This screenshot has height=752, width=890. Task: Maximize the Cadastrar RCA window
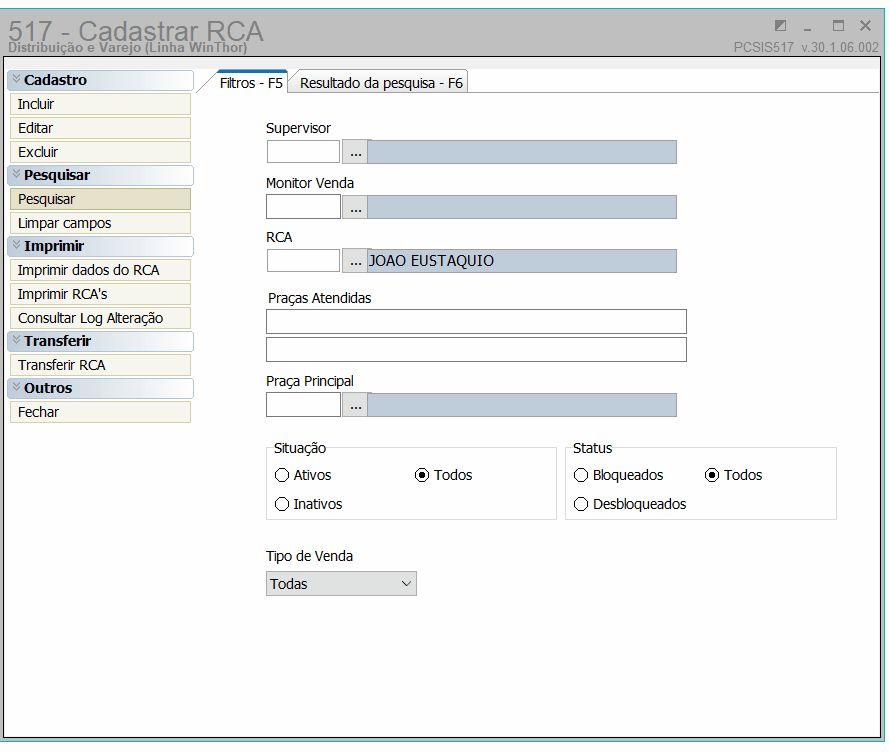(x=838, y=26)
